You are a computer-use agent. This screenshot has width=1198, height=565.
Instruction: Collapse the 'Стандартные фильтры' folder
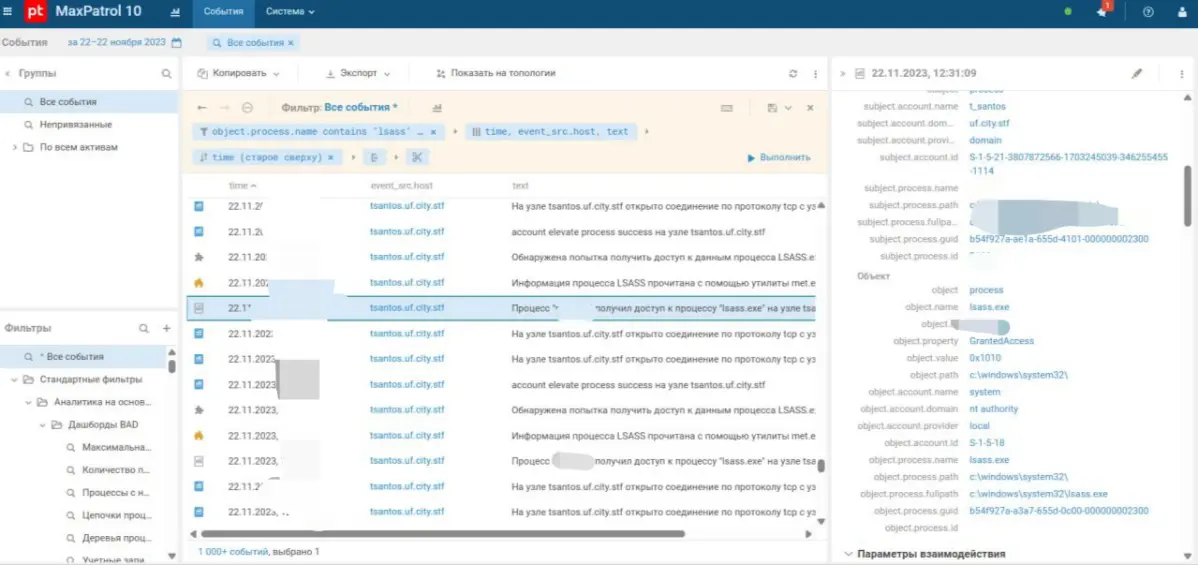(x=15, y=379)
